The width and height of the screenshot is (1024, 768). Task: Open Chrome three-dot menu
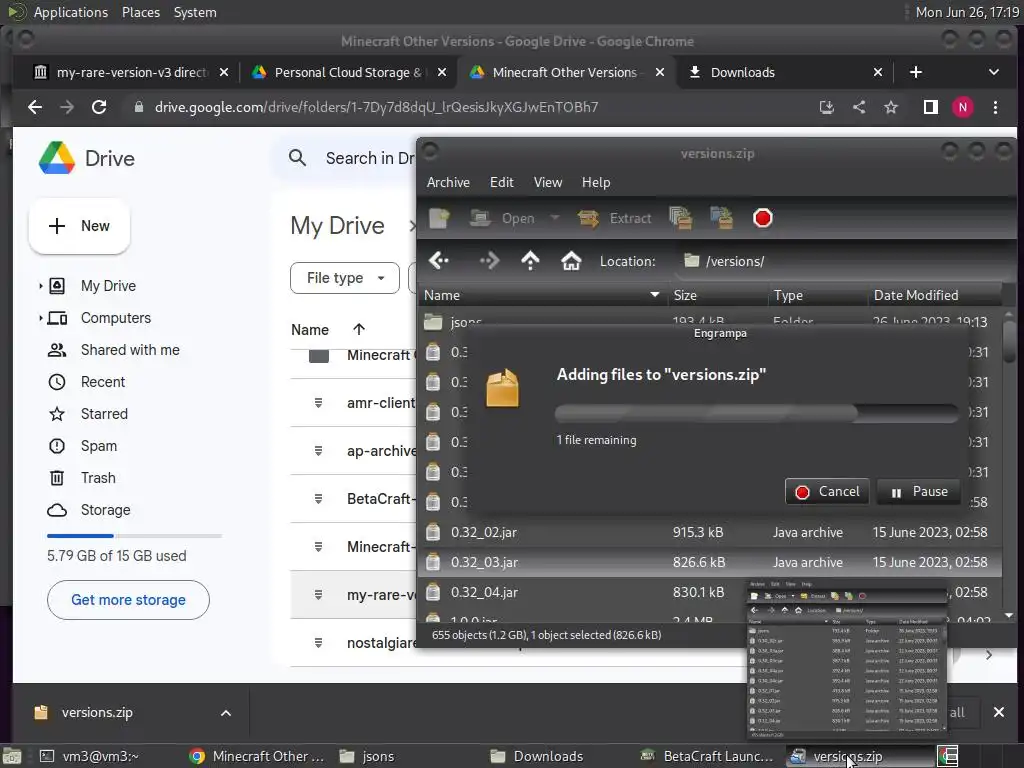pos(995,107)
